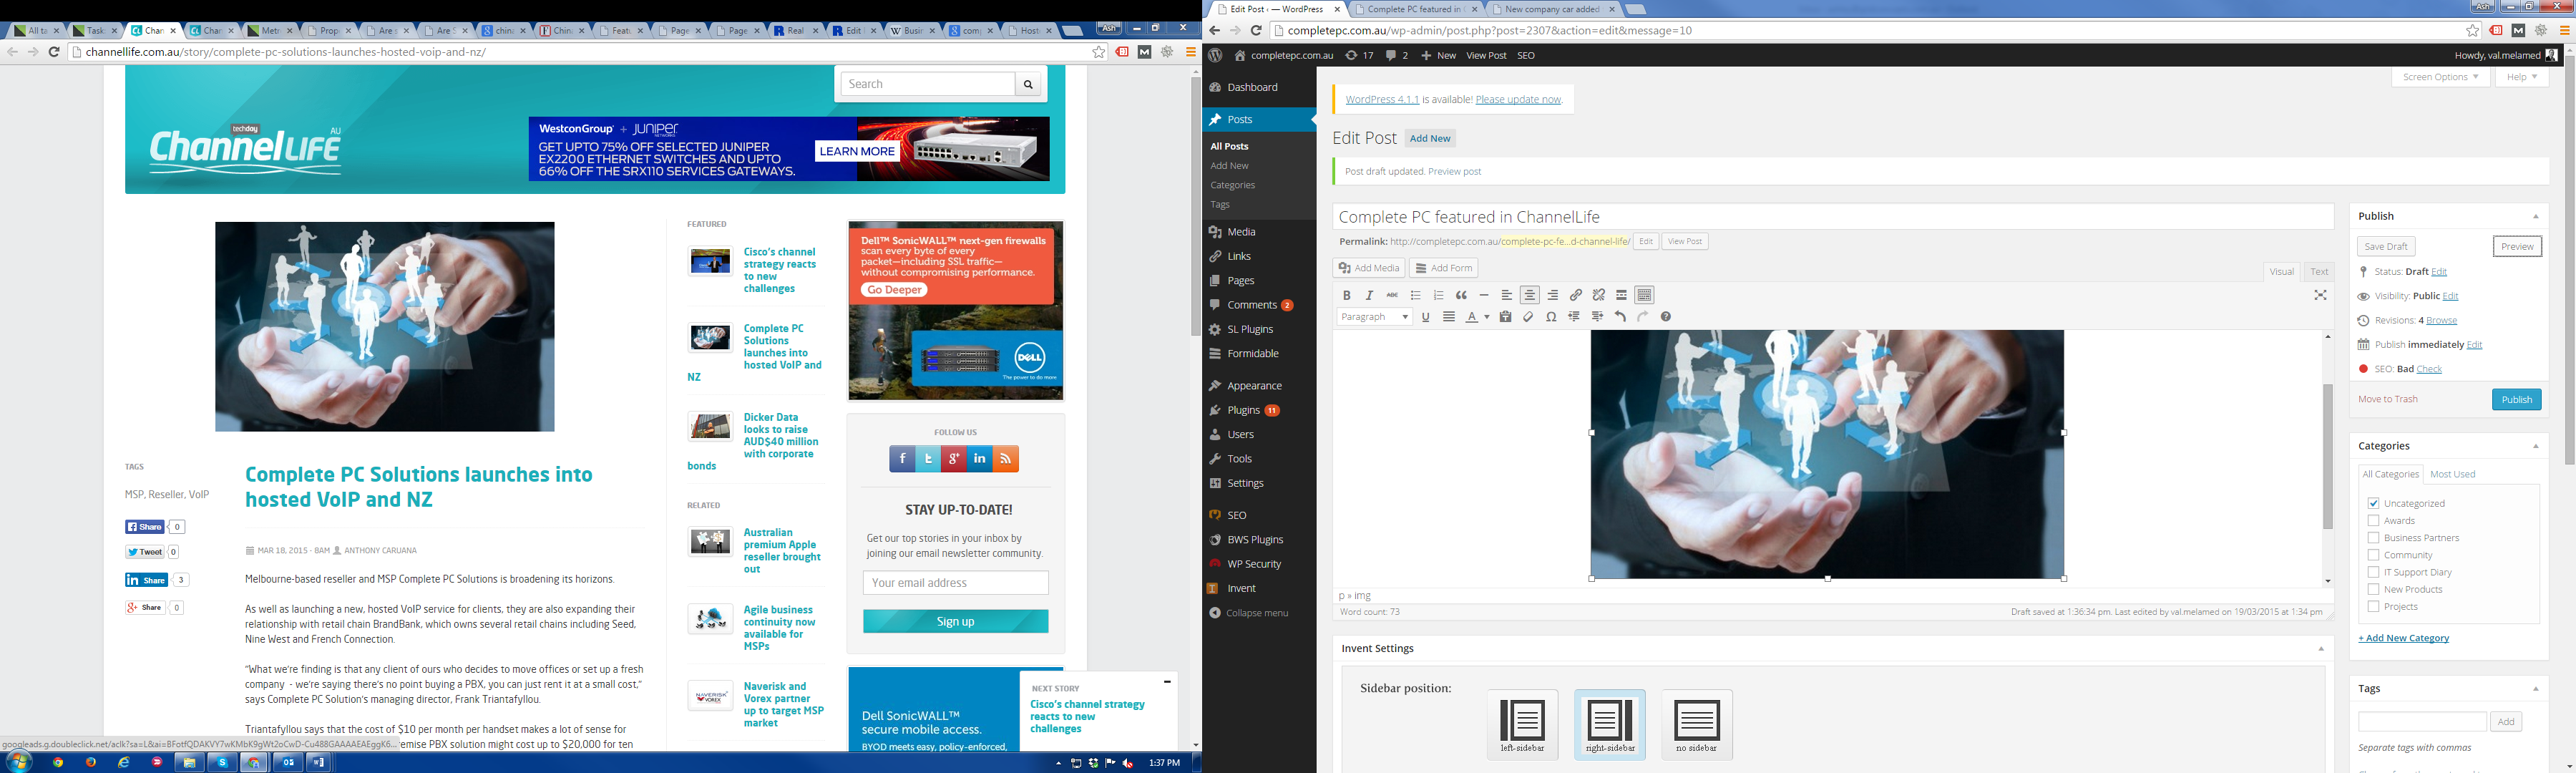The image size is (2576, 773).
Task: Check the Business Partners category
Action: click(2373, 537)
